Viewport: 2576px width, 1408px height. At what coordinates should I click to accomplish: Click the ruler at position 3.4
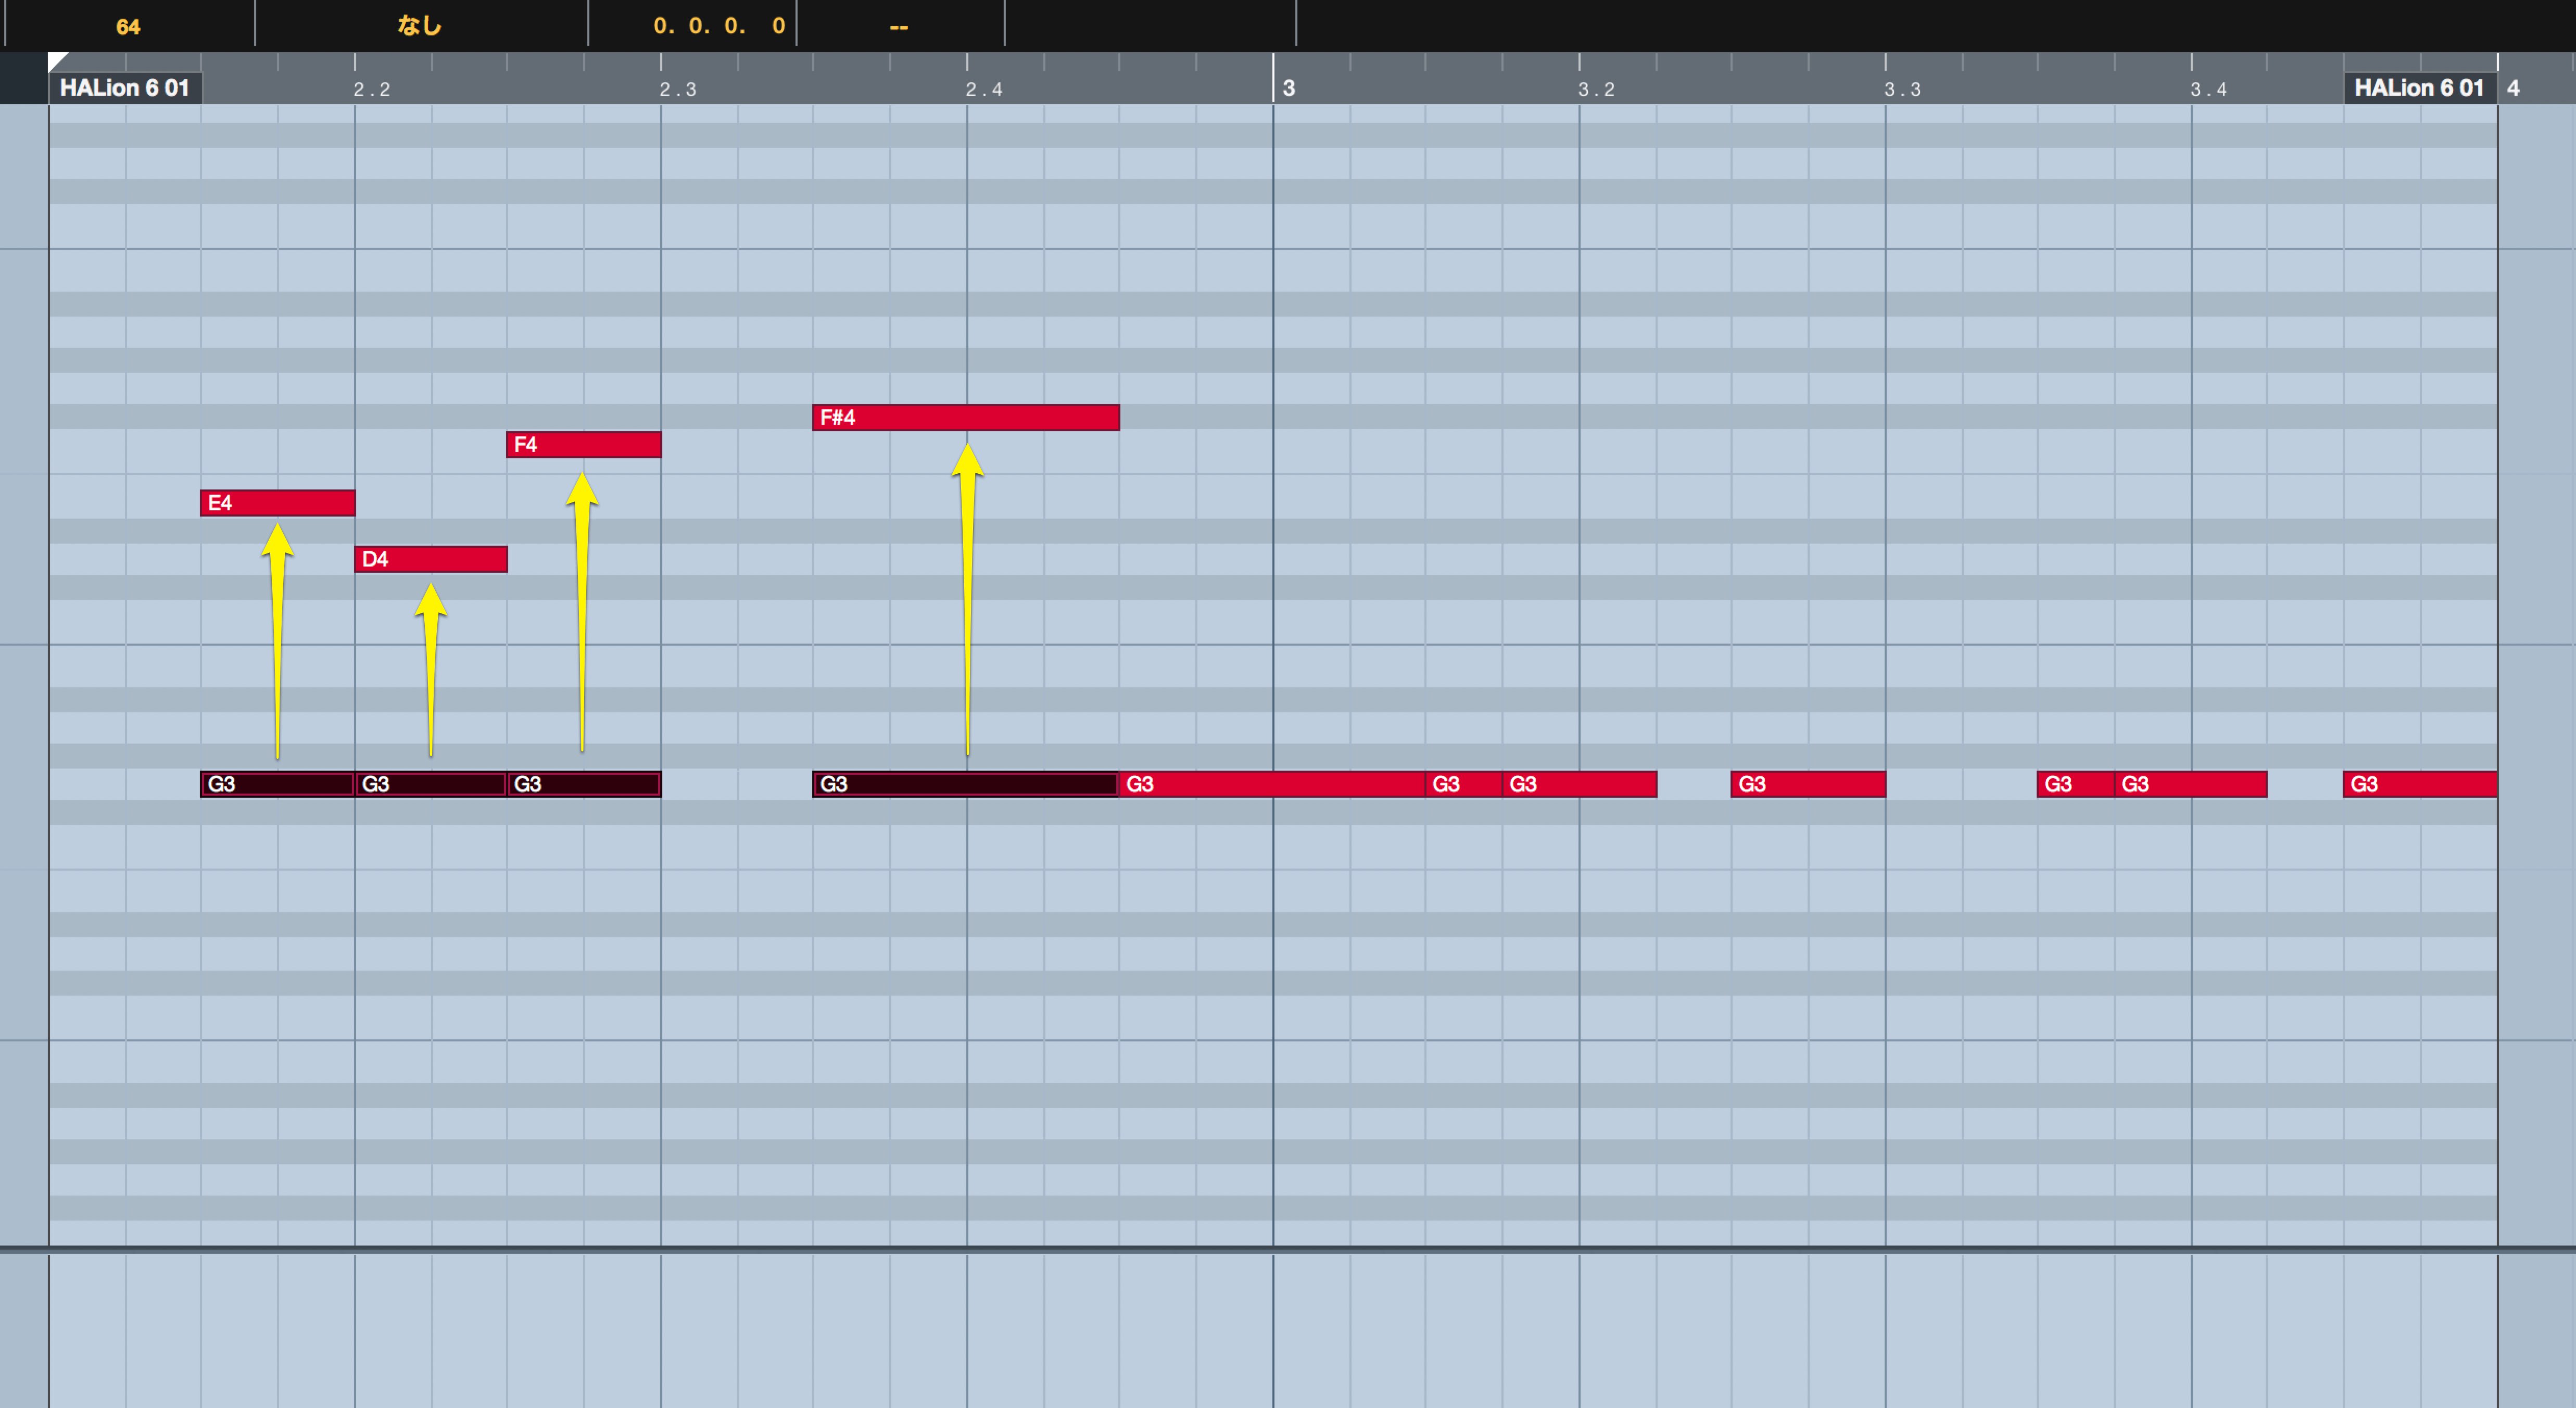coord(2208,89)
